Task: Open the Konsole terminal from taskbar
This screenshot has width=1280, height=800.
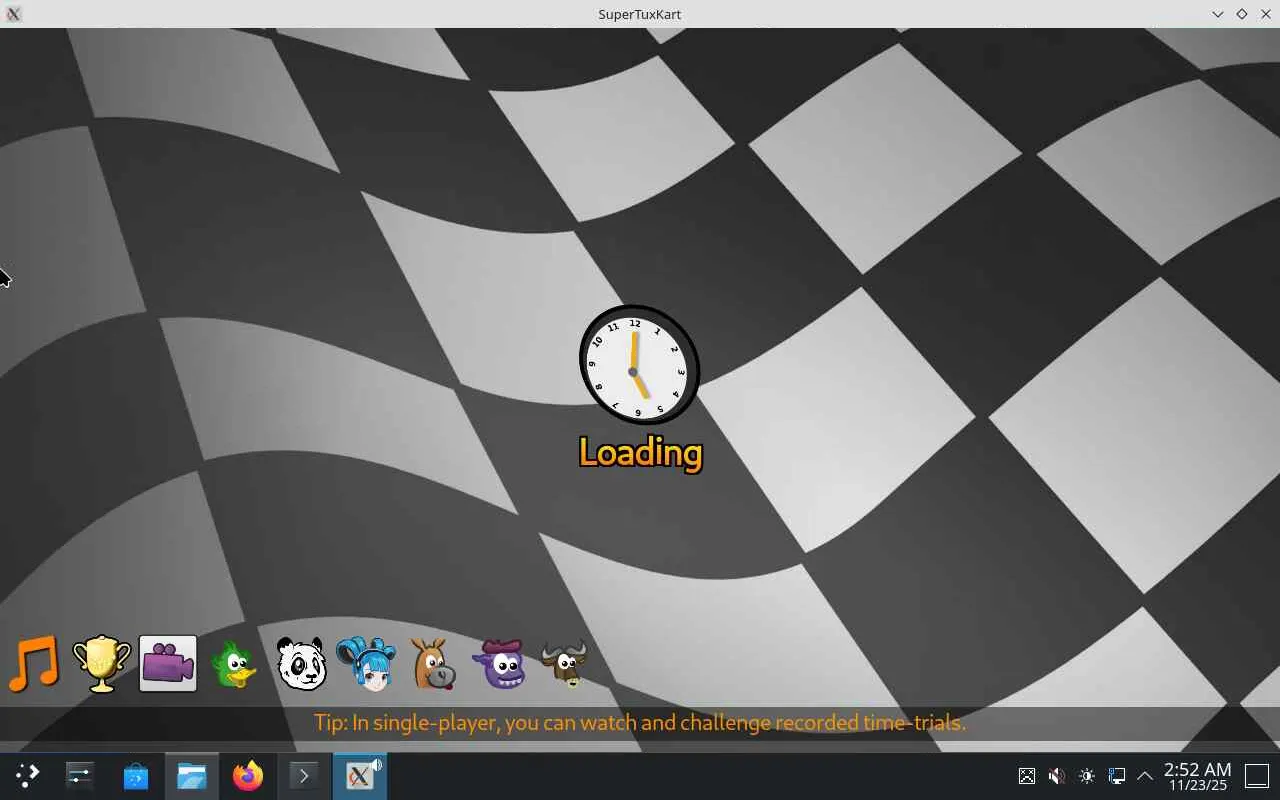Action: pyautogui.click(x=304, y=775)
